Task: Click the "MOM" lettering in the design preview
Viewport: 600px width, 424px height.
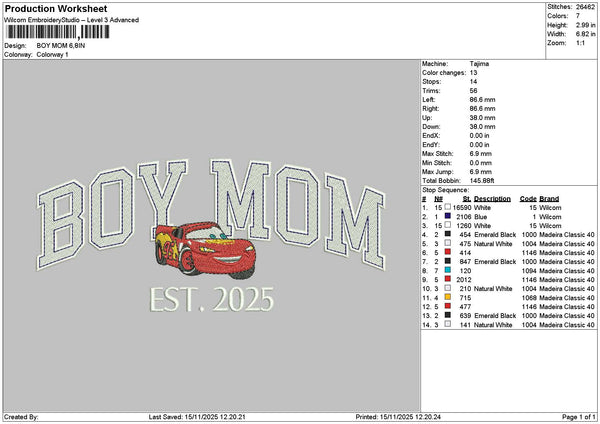Action: click(x=298, y=214)
